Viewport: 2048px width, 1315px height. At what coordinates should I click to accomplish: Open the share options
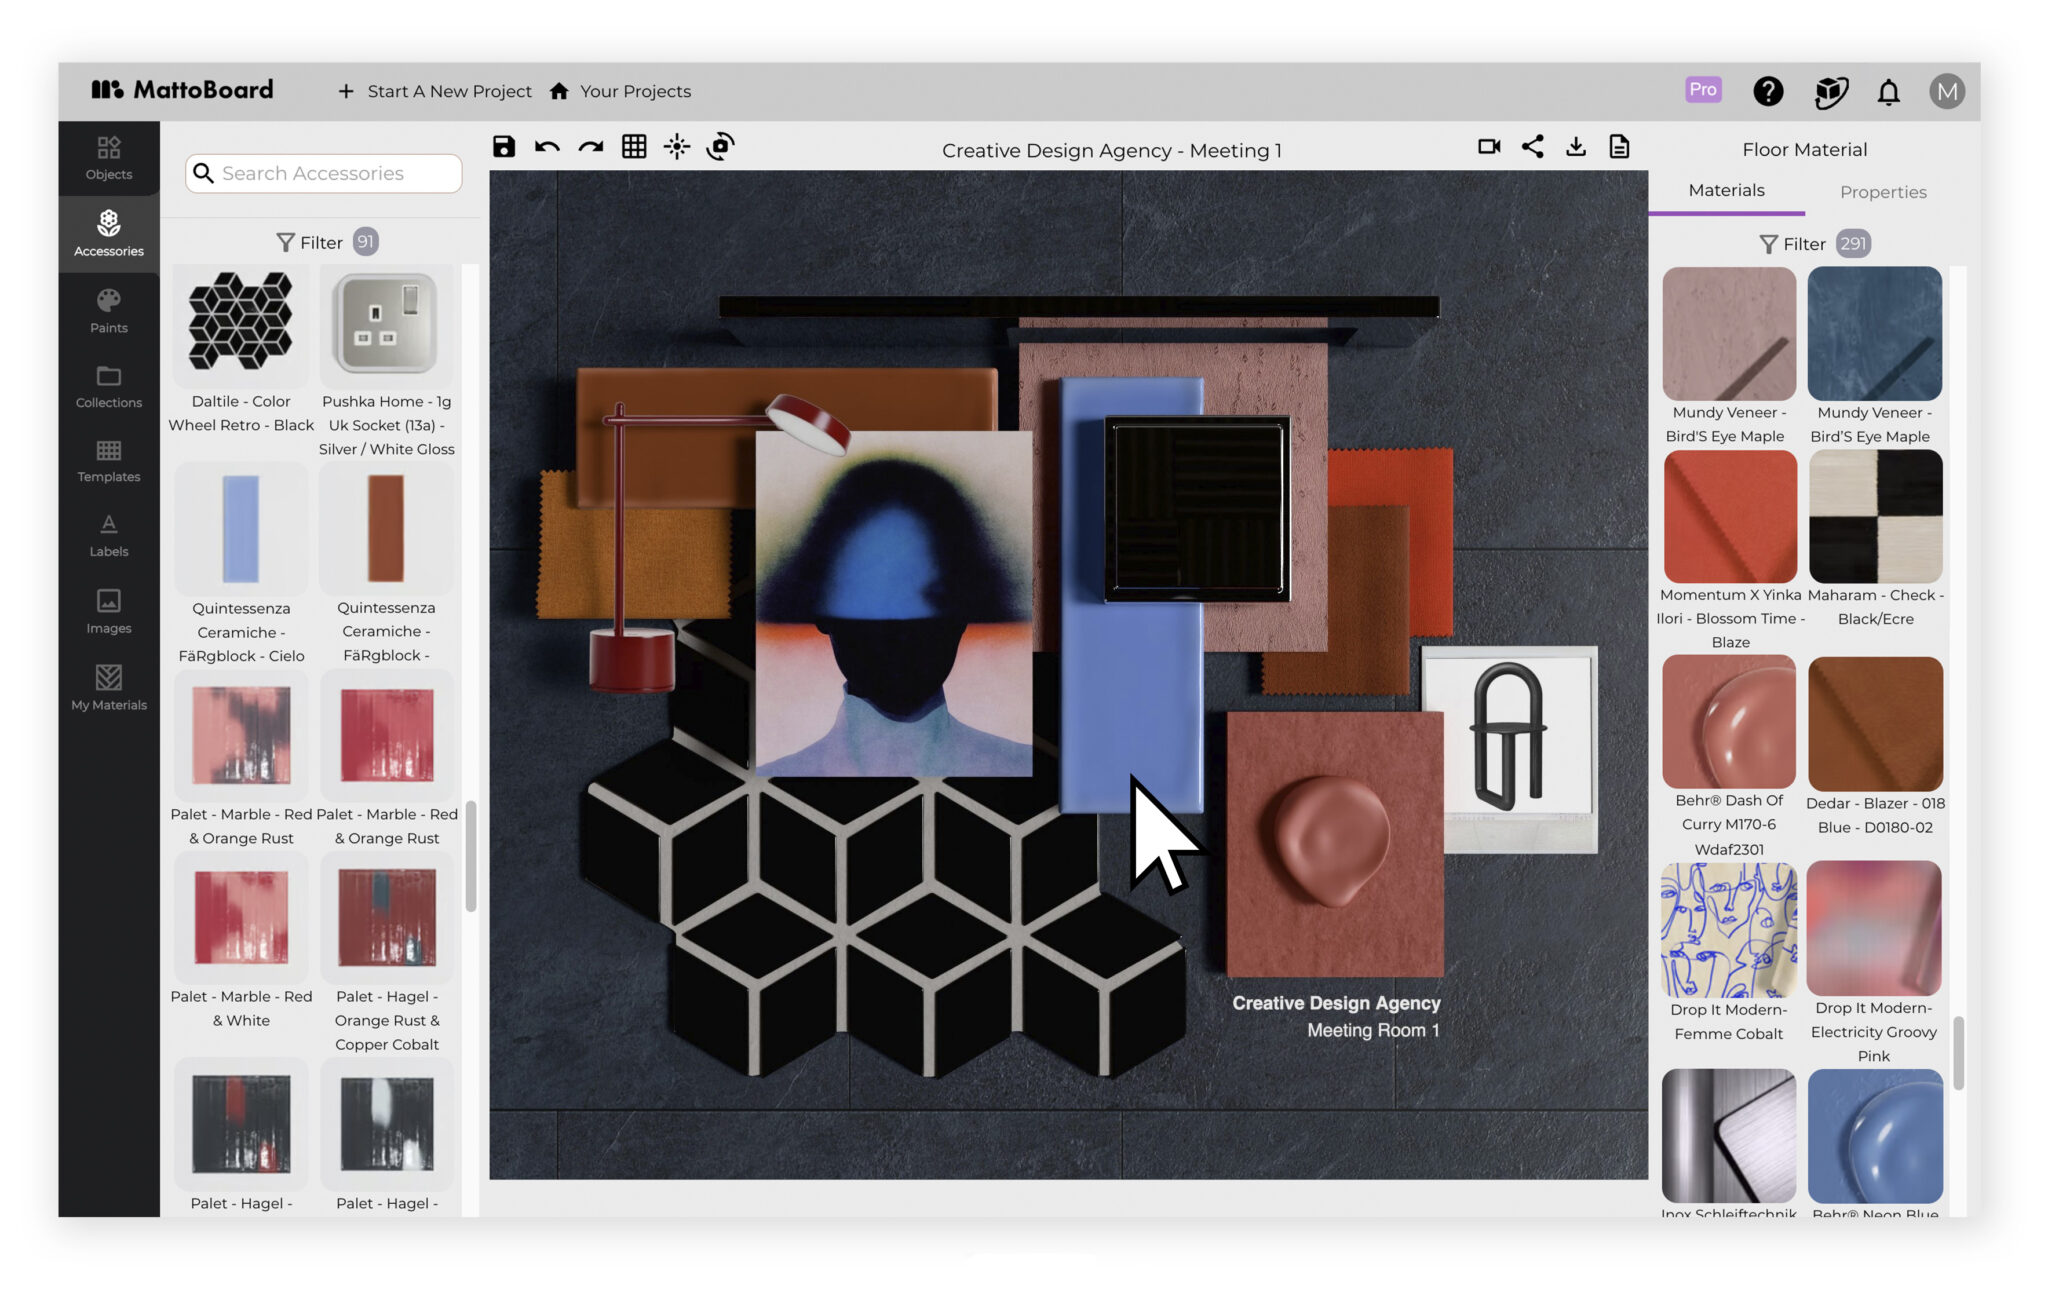tap(1532, 145)
